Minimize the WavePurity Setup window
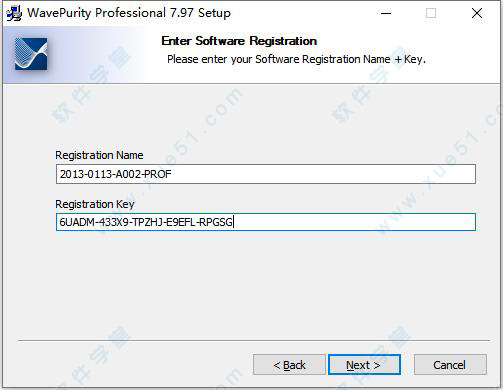The image size is (503, 390). pos(386,13)
